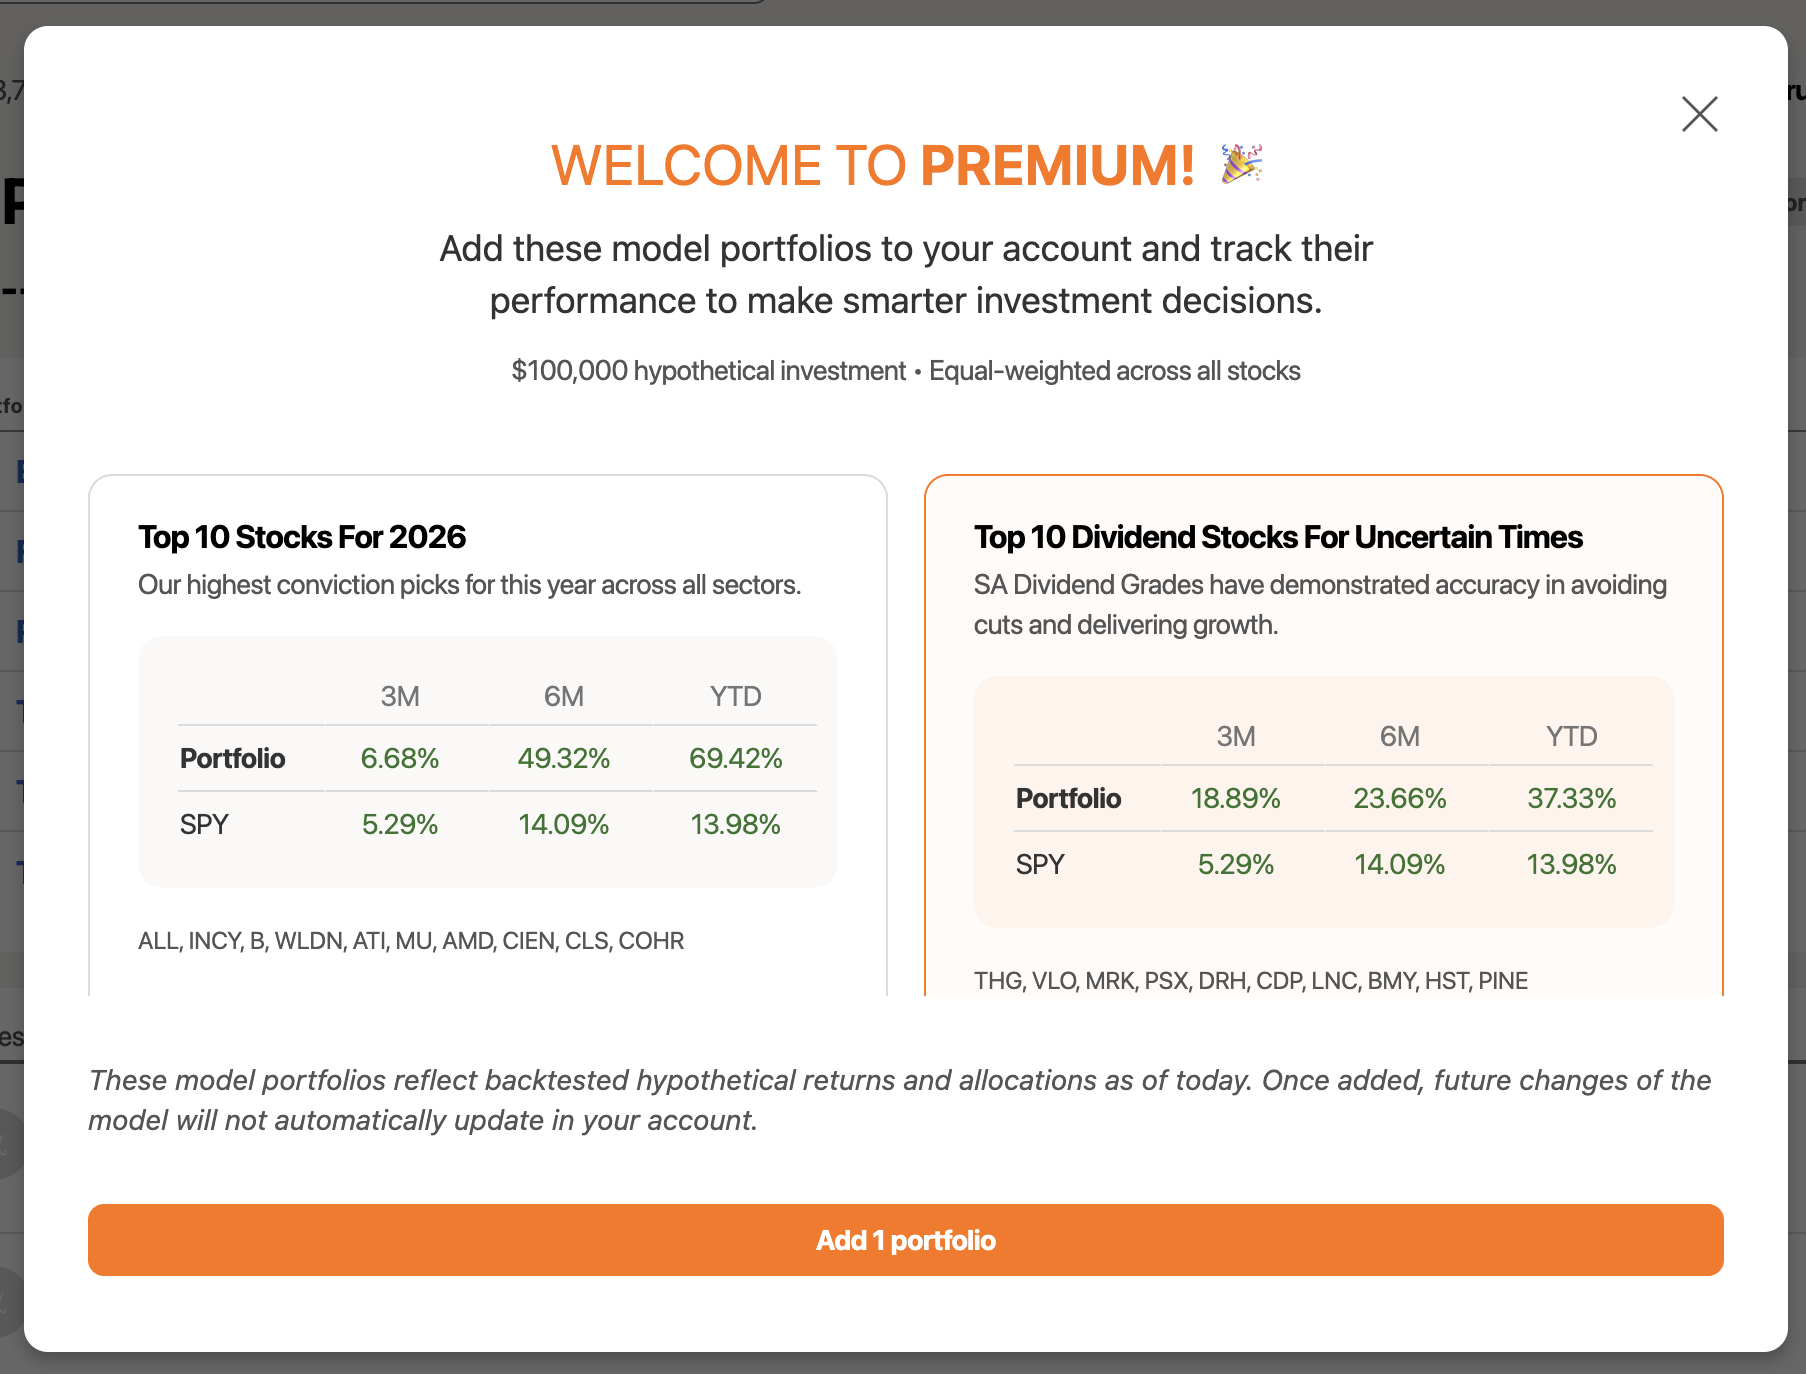1806x1374 pixels.
Task: Click the SPY row in dividend stocks table
Action: tap(1333, 864)
